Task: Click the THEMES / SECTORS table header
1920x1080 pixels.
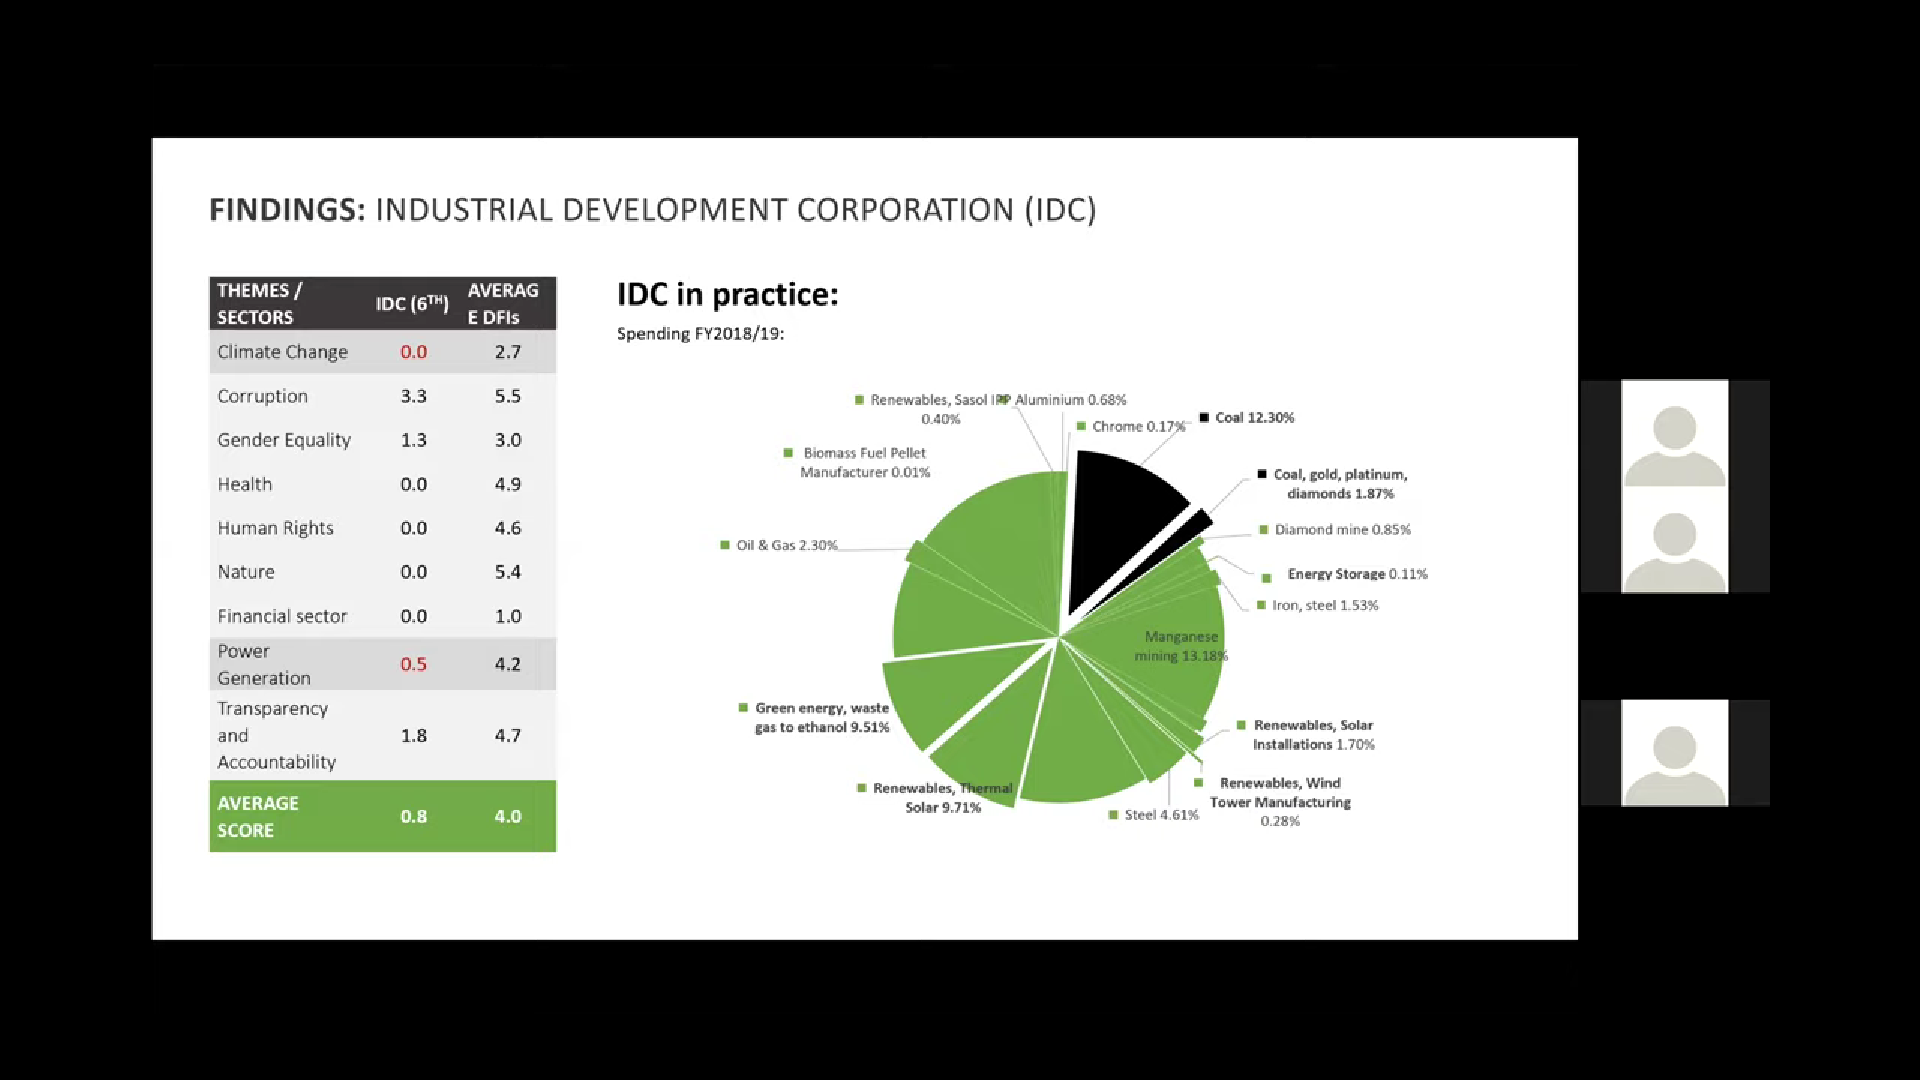Action: [x=256, y=303]
